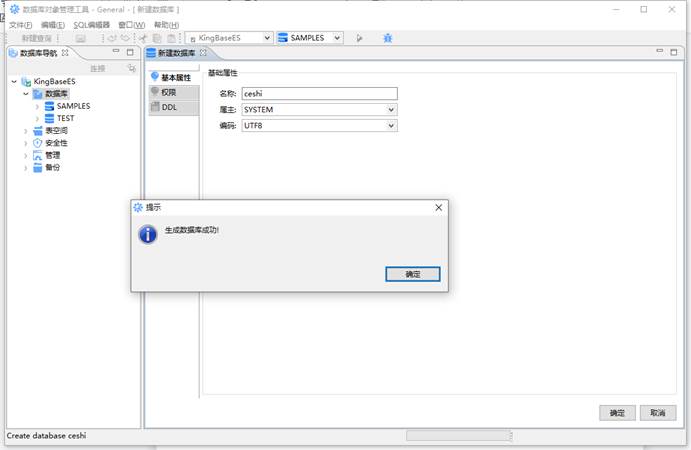The height and width of the screenshot is (450, 691).
Task: Select the 新建数据库 editor tab
Action: point(176,53)
